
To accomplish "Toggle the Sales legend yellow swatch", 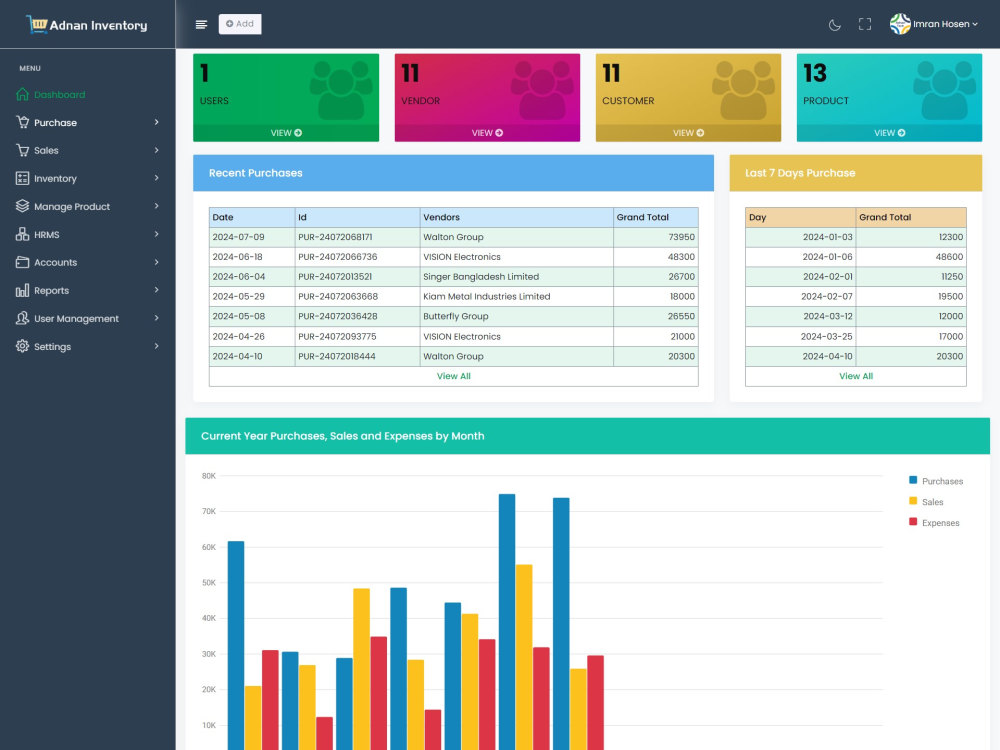I will point(913,501).
